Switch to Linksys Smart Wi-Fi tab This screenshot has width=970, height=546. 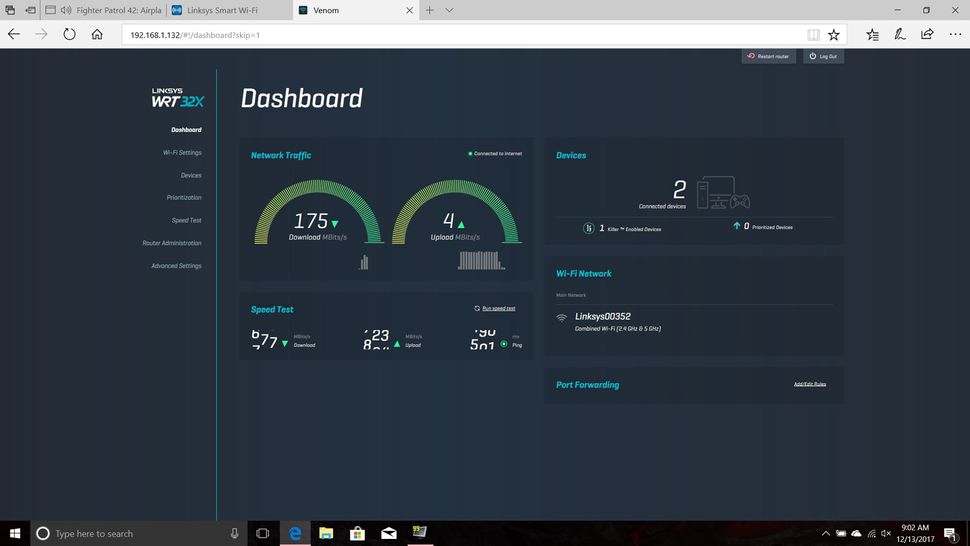click(229, 10)
